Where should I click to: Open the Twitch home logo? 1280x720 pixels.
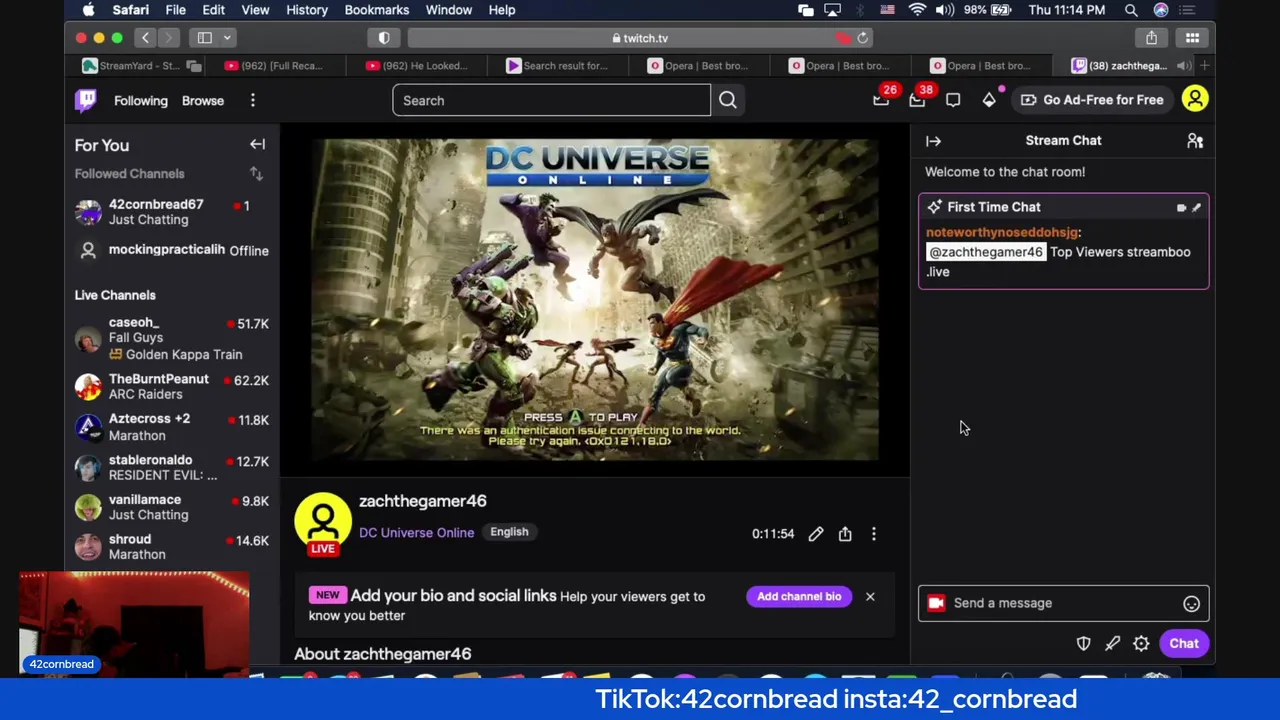click(86, 100)
